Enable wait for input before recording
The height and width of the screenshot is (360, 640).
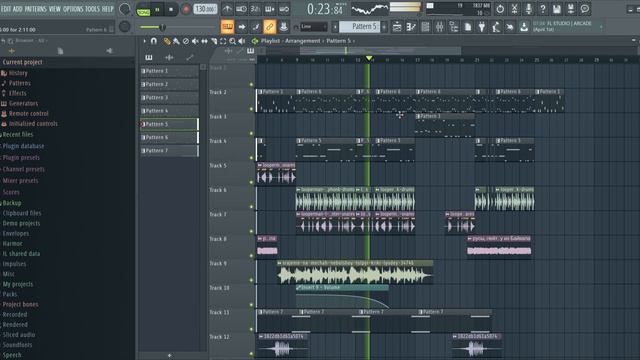pos(241,9)
